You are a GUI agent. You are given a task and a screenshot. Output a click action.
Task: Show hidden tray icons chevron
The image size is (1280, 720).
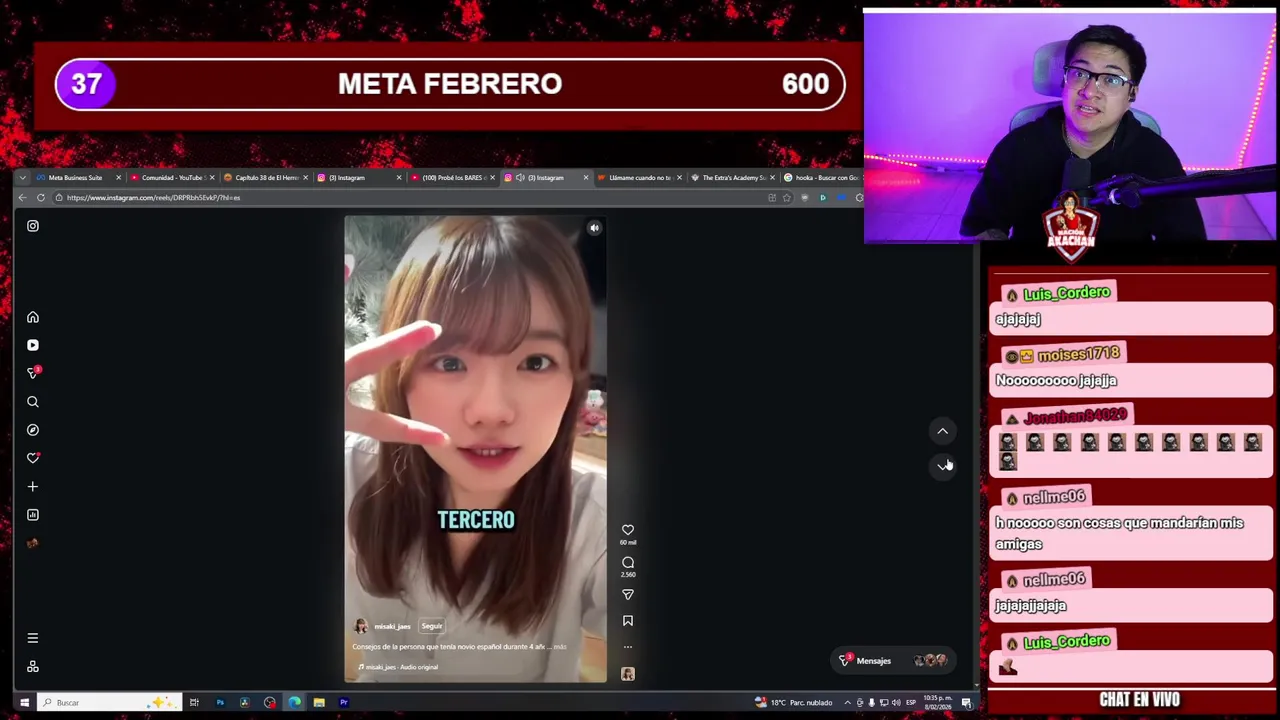[847, 703]
